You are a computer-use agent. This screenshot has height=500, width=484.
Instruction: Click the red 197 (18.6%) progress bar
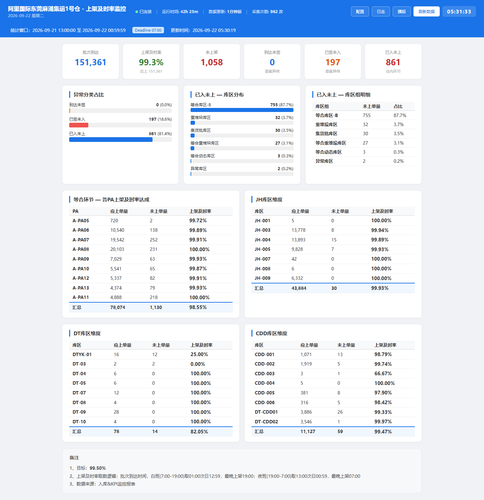(x=79, y=125)
